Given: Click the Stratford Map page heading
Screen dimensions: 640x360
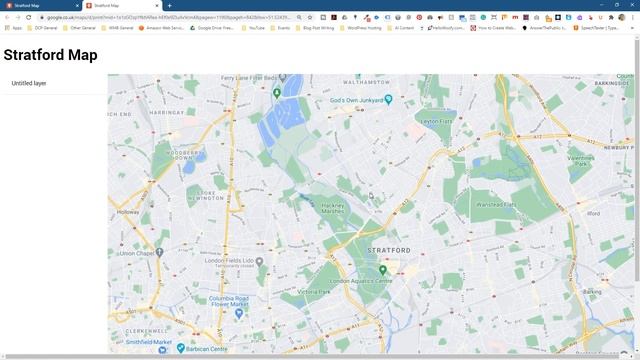Looking at the screenshot, I should coord(50,55).
